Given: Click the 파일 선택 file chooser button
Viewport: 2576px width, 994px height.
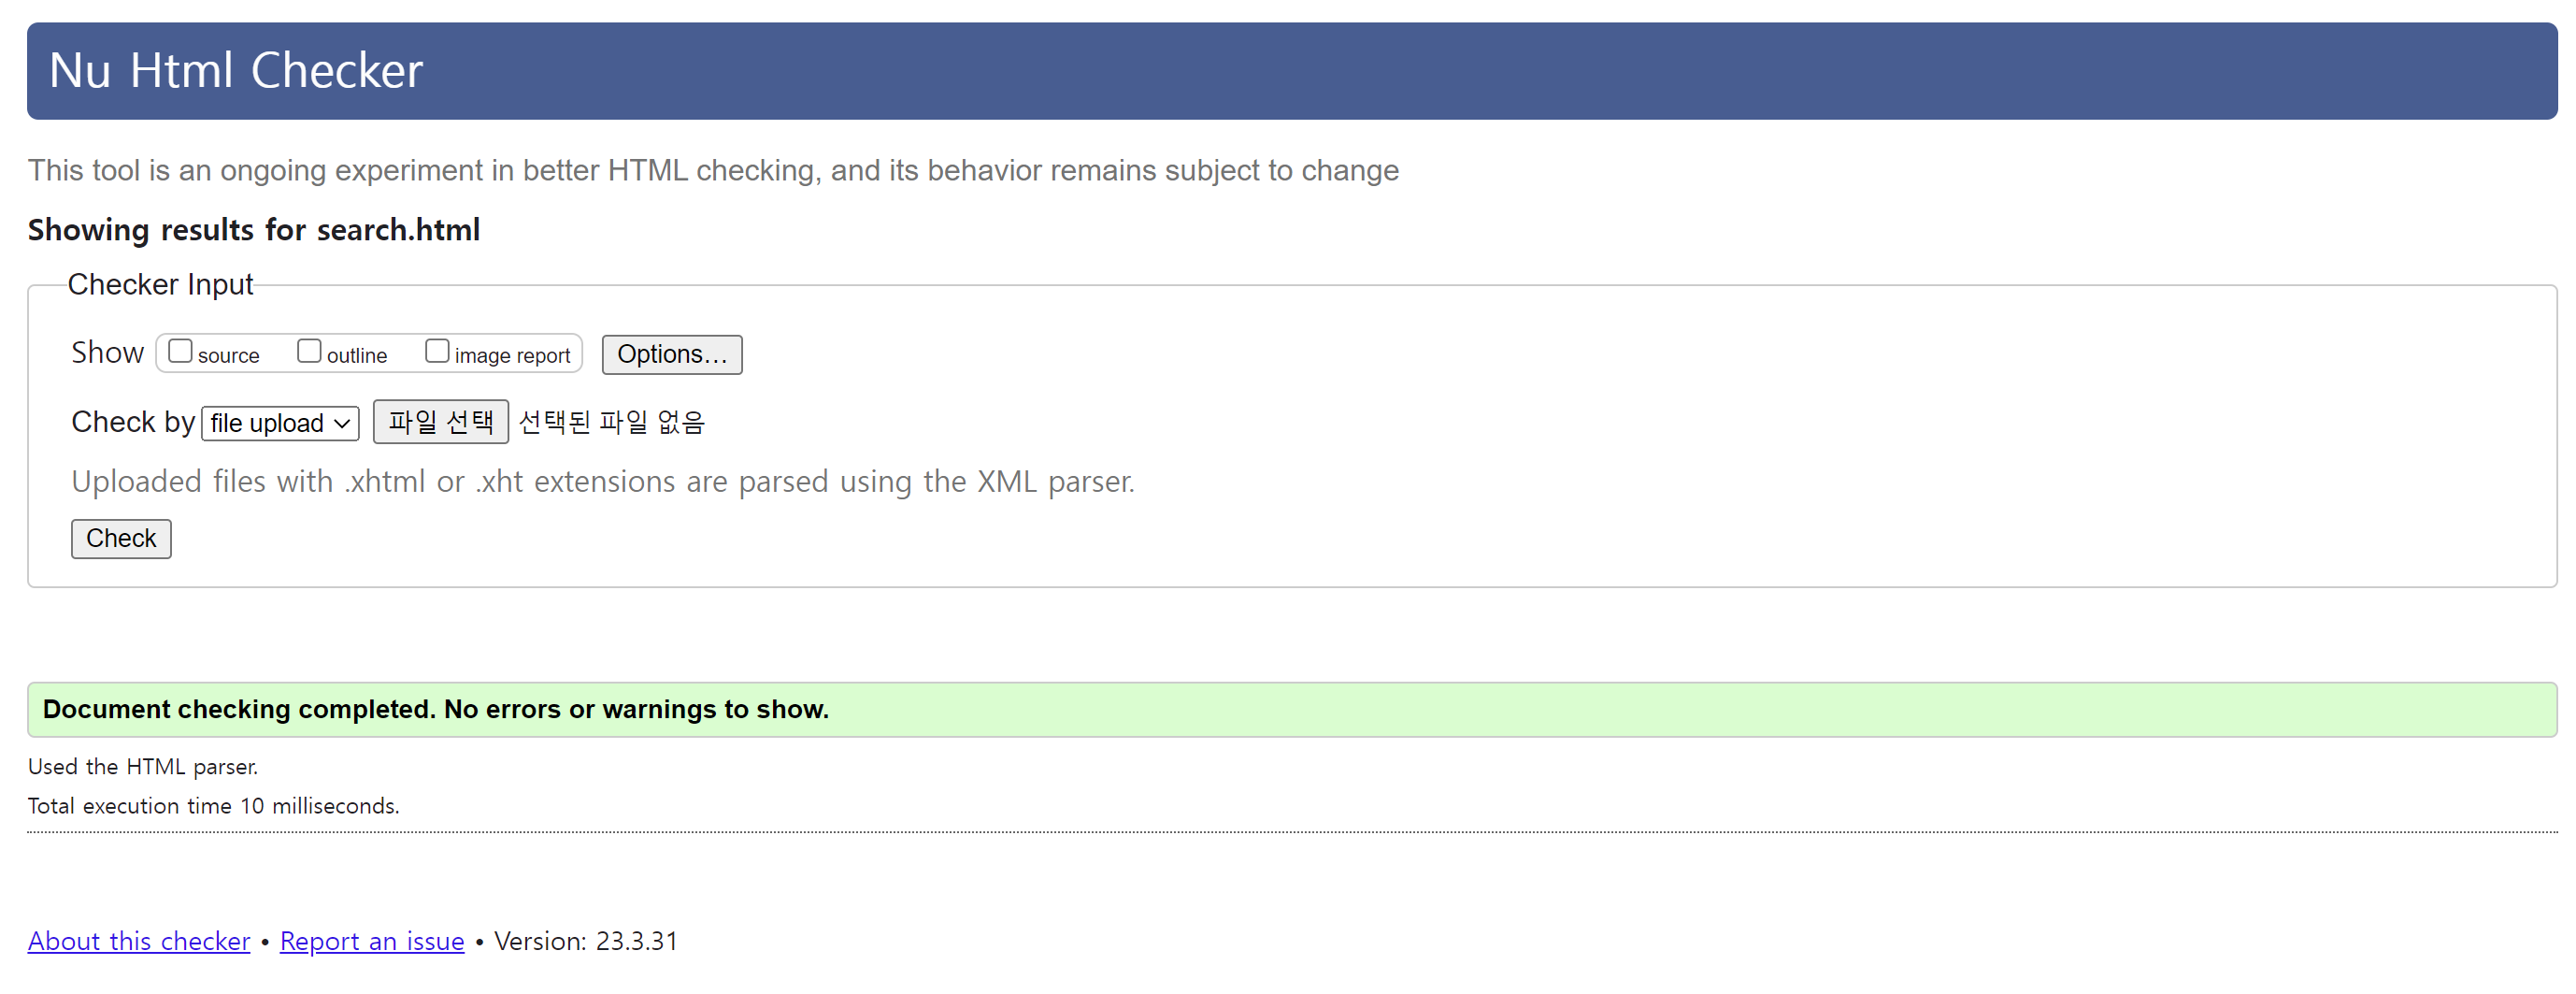Looking at the screenshot, I should [440, 422].
